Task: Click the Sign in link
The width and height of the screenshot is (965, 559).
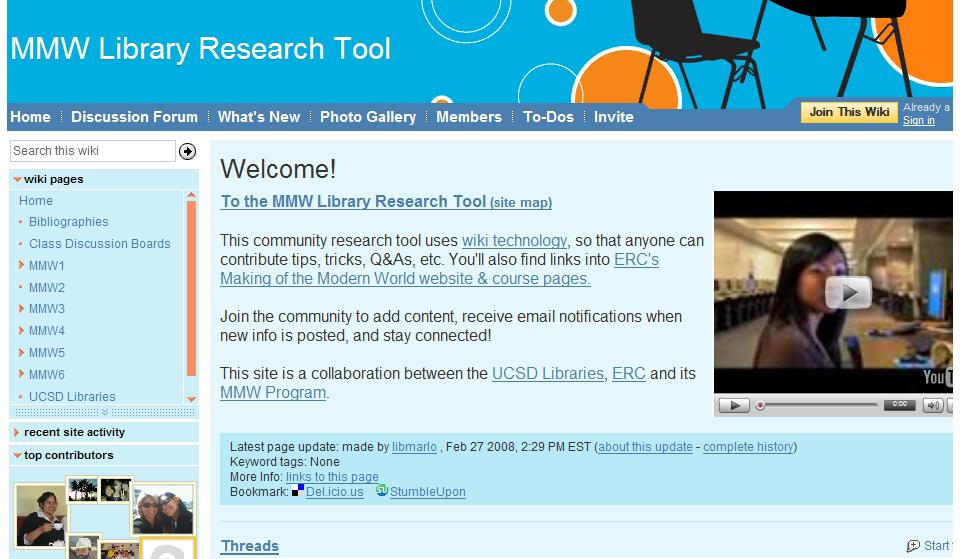Action: (918, 121)
